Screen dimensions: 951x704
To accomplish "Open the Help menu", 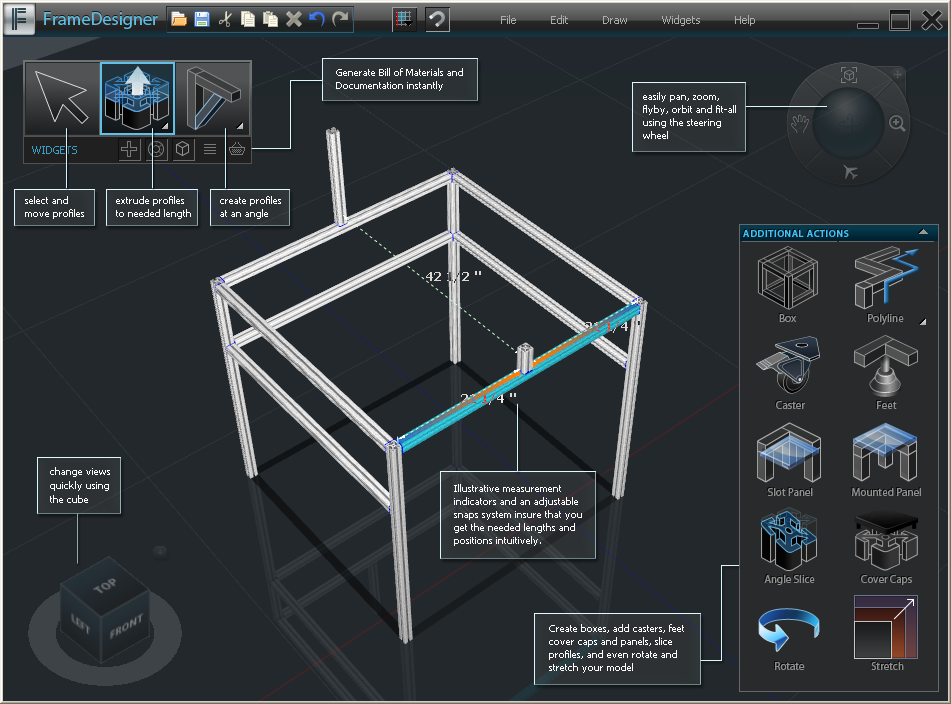I will coord(744,20).
